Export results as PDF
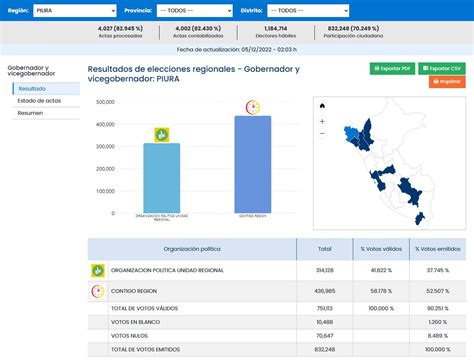This screenshot has width=474, height=363. 392,69
